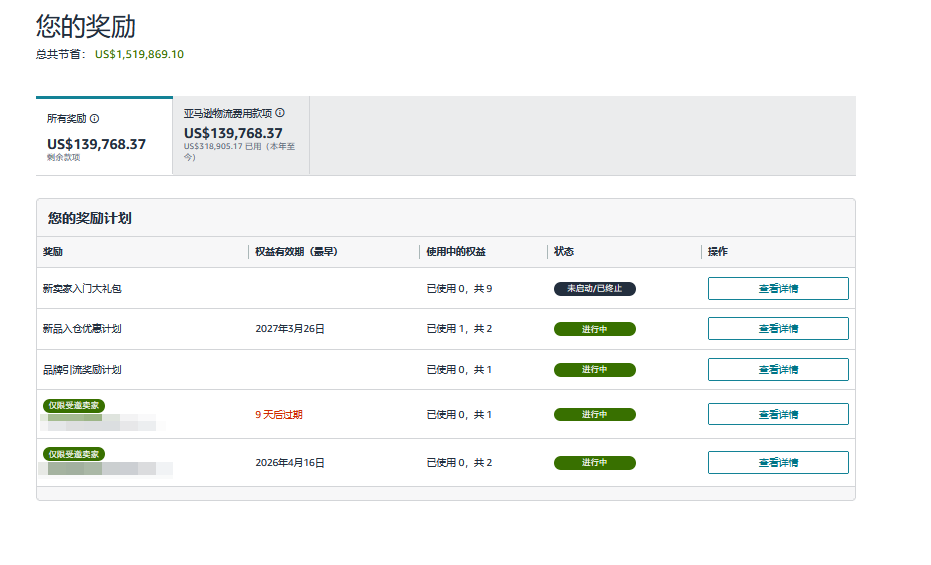Click the 使用中的权益 column header
Viewport: 931px width, 565px height.
pyautogui.click(x=456, y=252)
